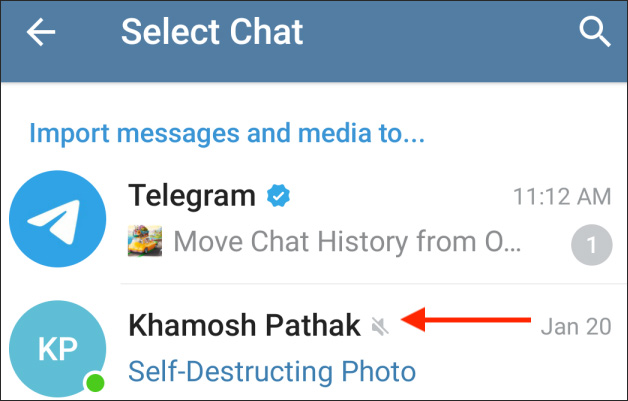Click the blue verified badge beside Telegram
Screen dimensions: 628x401
pyautogui.click(x=278, y=197)
